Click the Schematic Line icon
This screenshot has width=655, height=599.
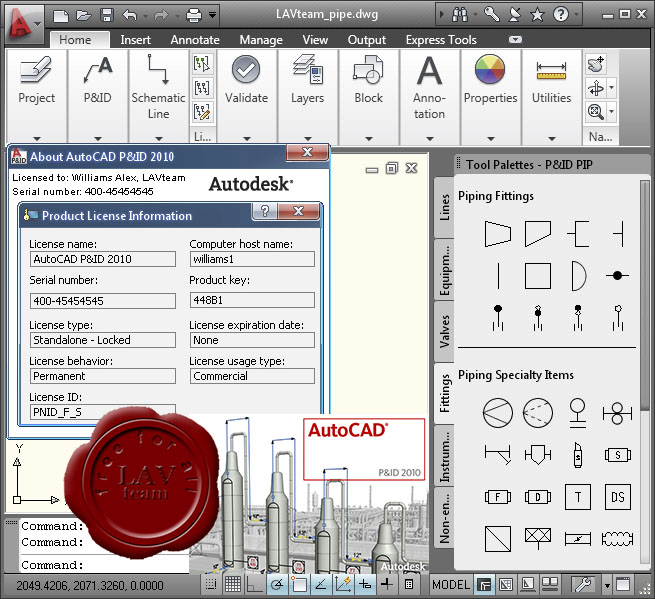tap(158, 69)
